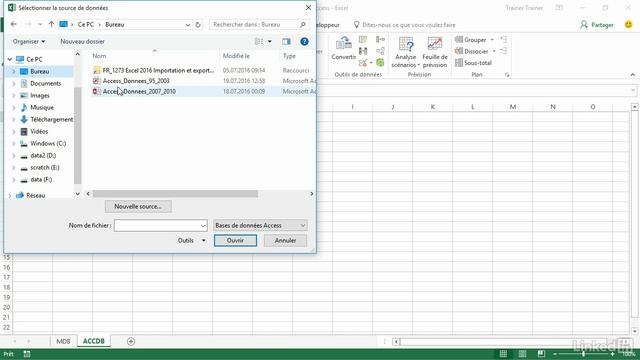
Task: Click the up-folder arrow in file dialog
Action: (51, 24)
